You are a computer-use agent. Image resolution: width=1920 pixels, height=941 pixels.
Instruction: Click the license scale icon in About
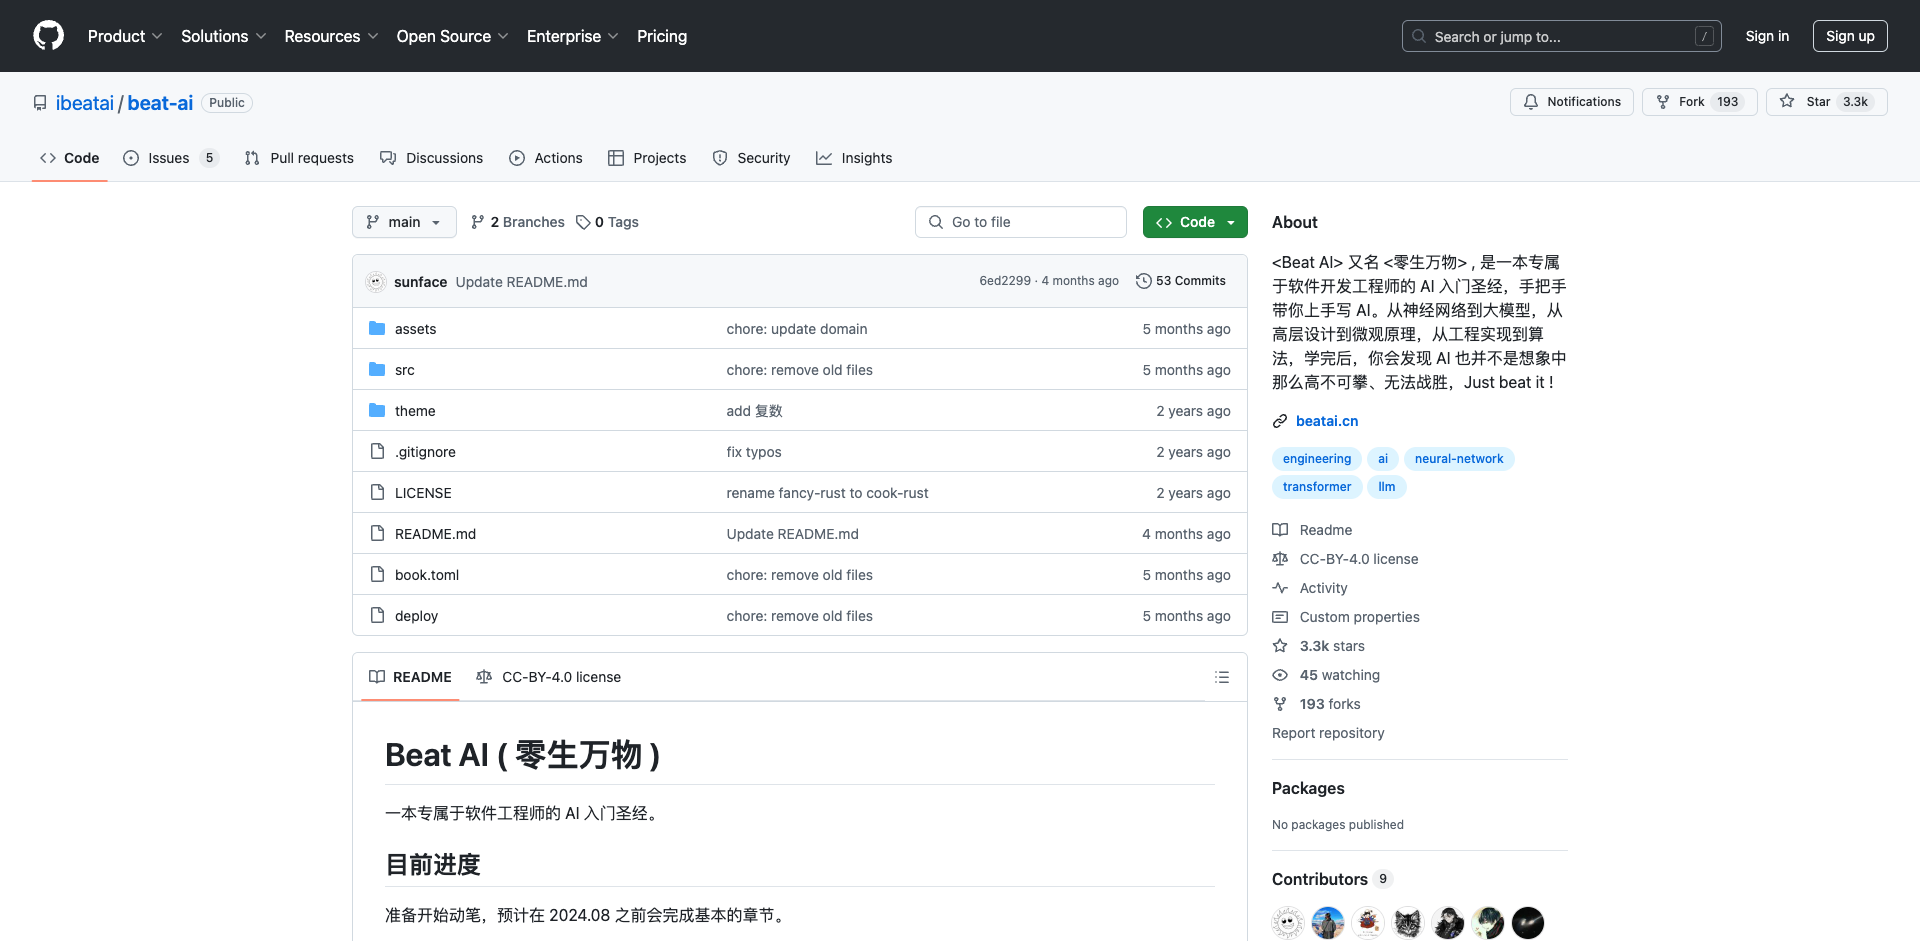(x=1280, y=559)
